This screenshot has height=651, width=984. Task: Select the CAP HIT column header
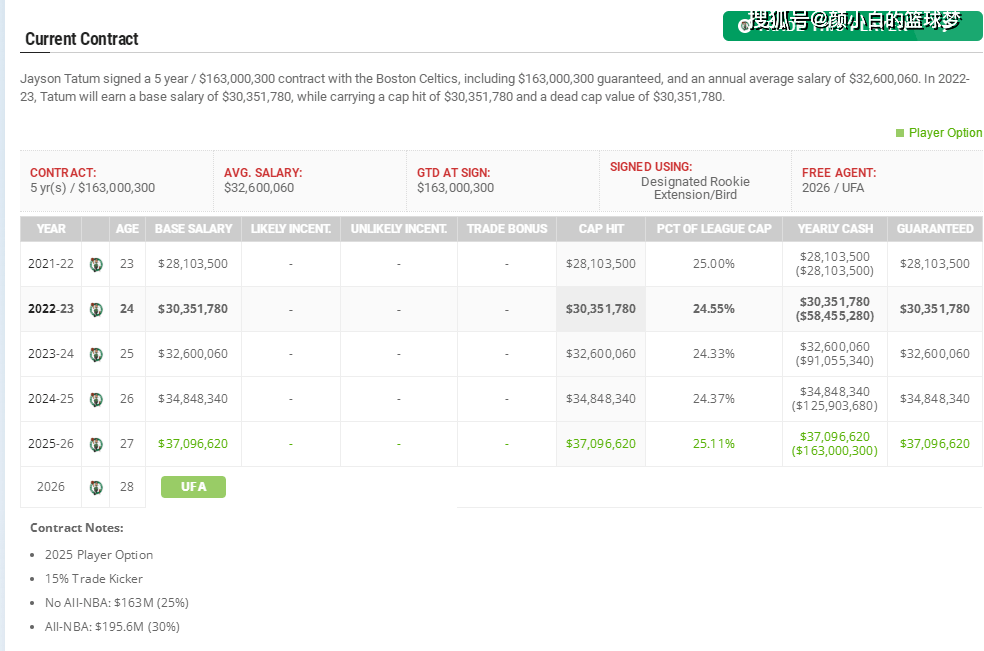601,229
